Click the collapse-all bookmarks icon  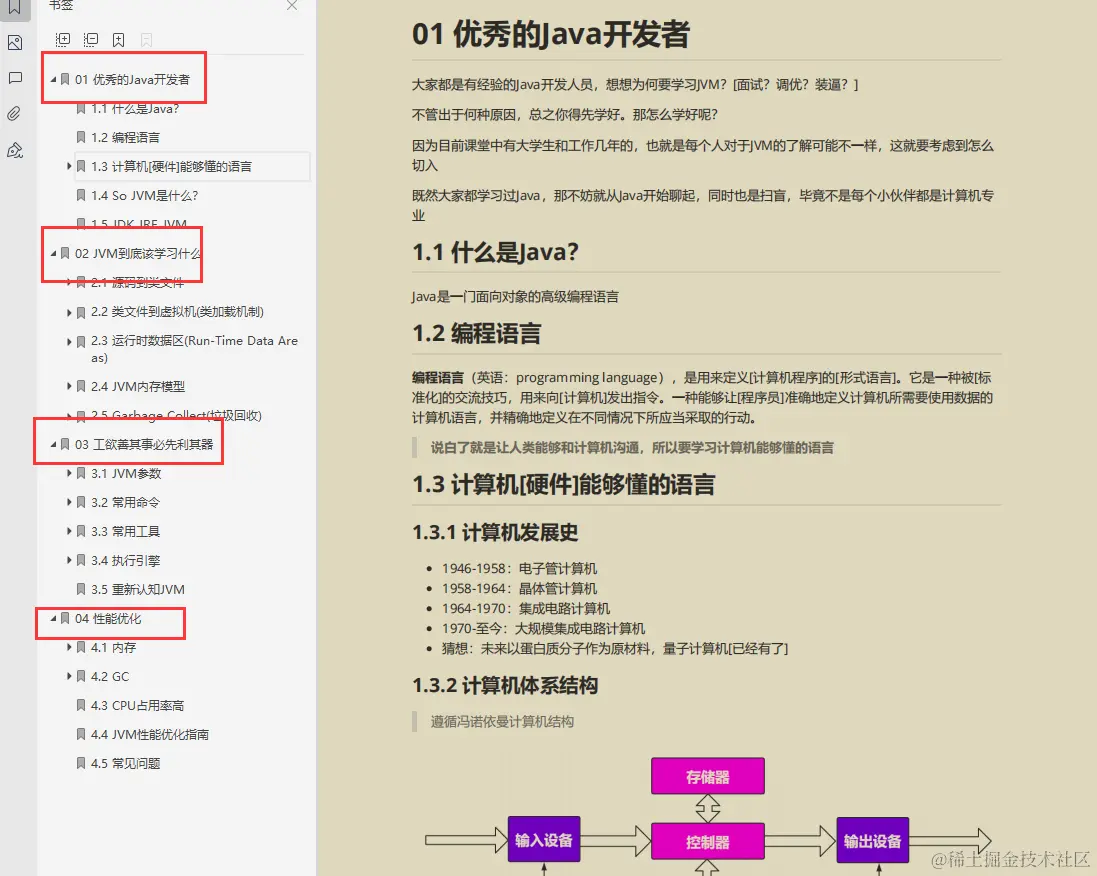[x=90, y=38]
